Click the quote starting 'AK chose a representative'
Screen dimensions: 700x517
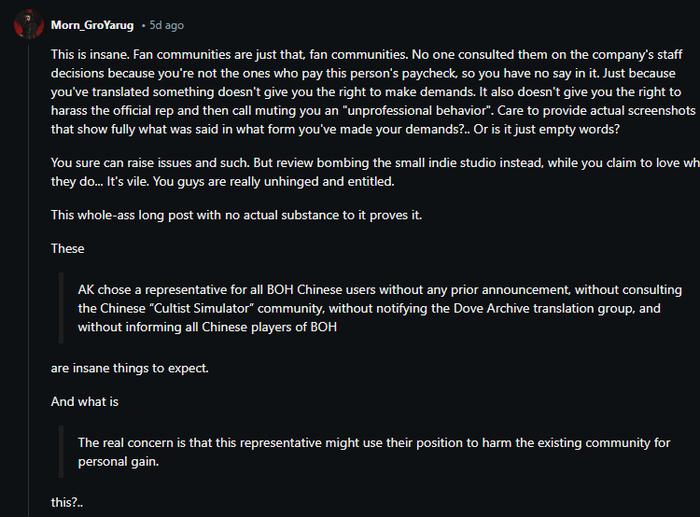tap(379, 308)
